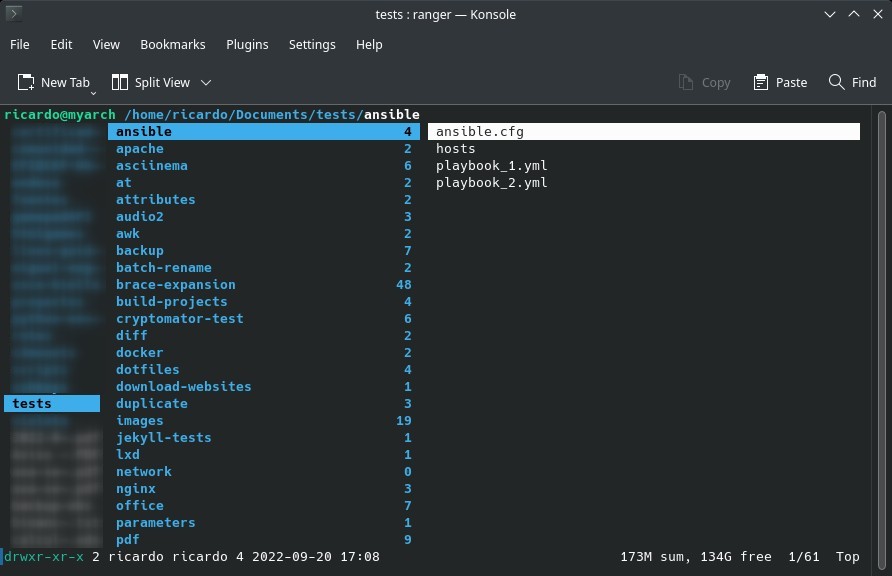The image size is (892, 576).
Task: Click the Split View icon
Action: pyautogui.click(x=119, y=82)
